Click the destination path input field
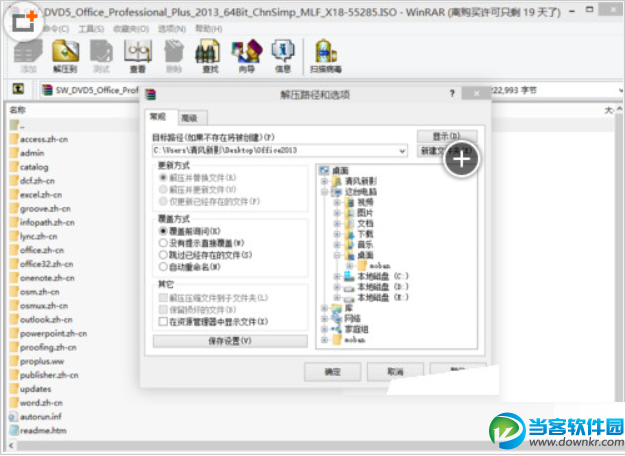This screenshot has height=456, width=625. point(280,151)
